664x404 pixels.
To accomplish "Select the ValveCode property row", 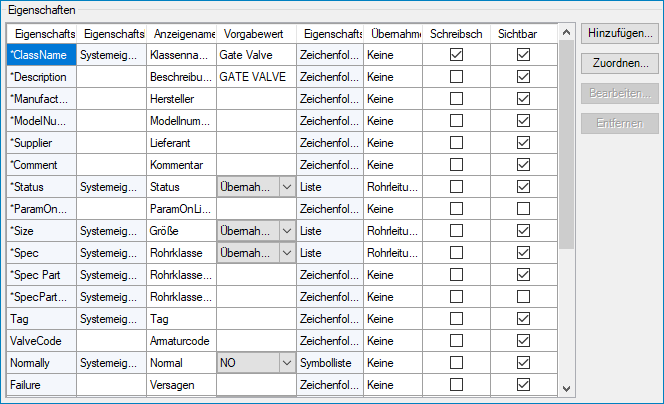I will [x=40, y=340].
